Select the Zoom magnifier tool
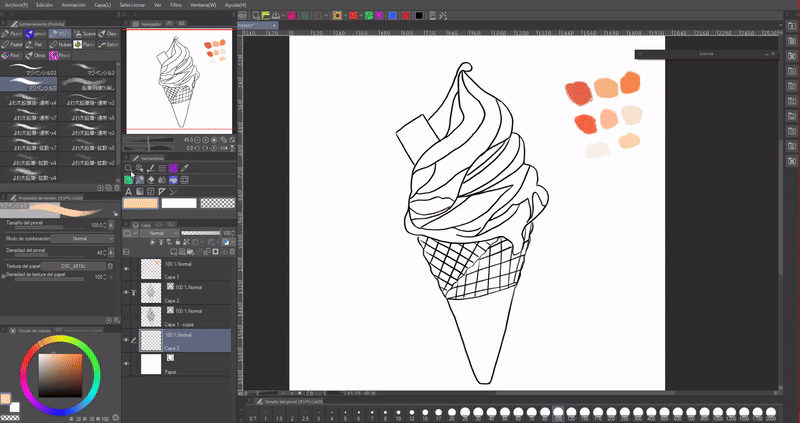This screenshot has width=800, height=423. (x=129, y=168)
